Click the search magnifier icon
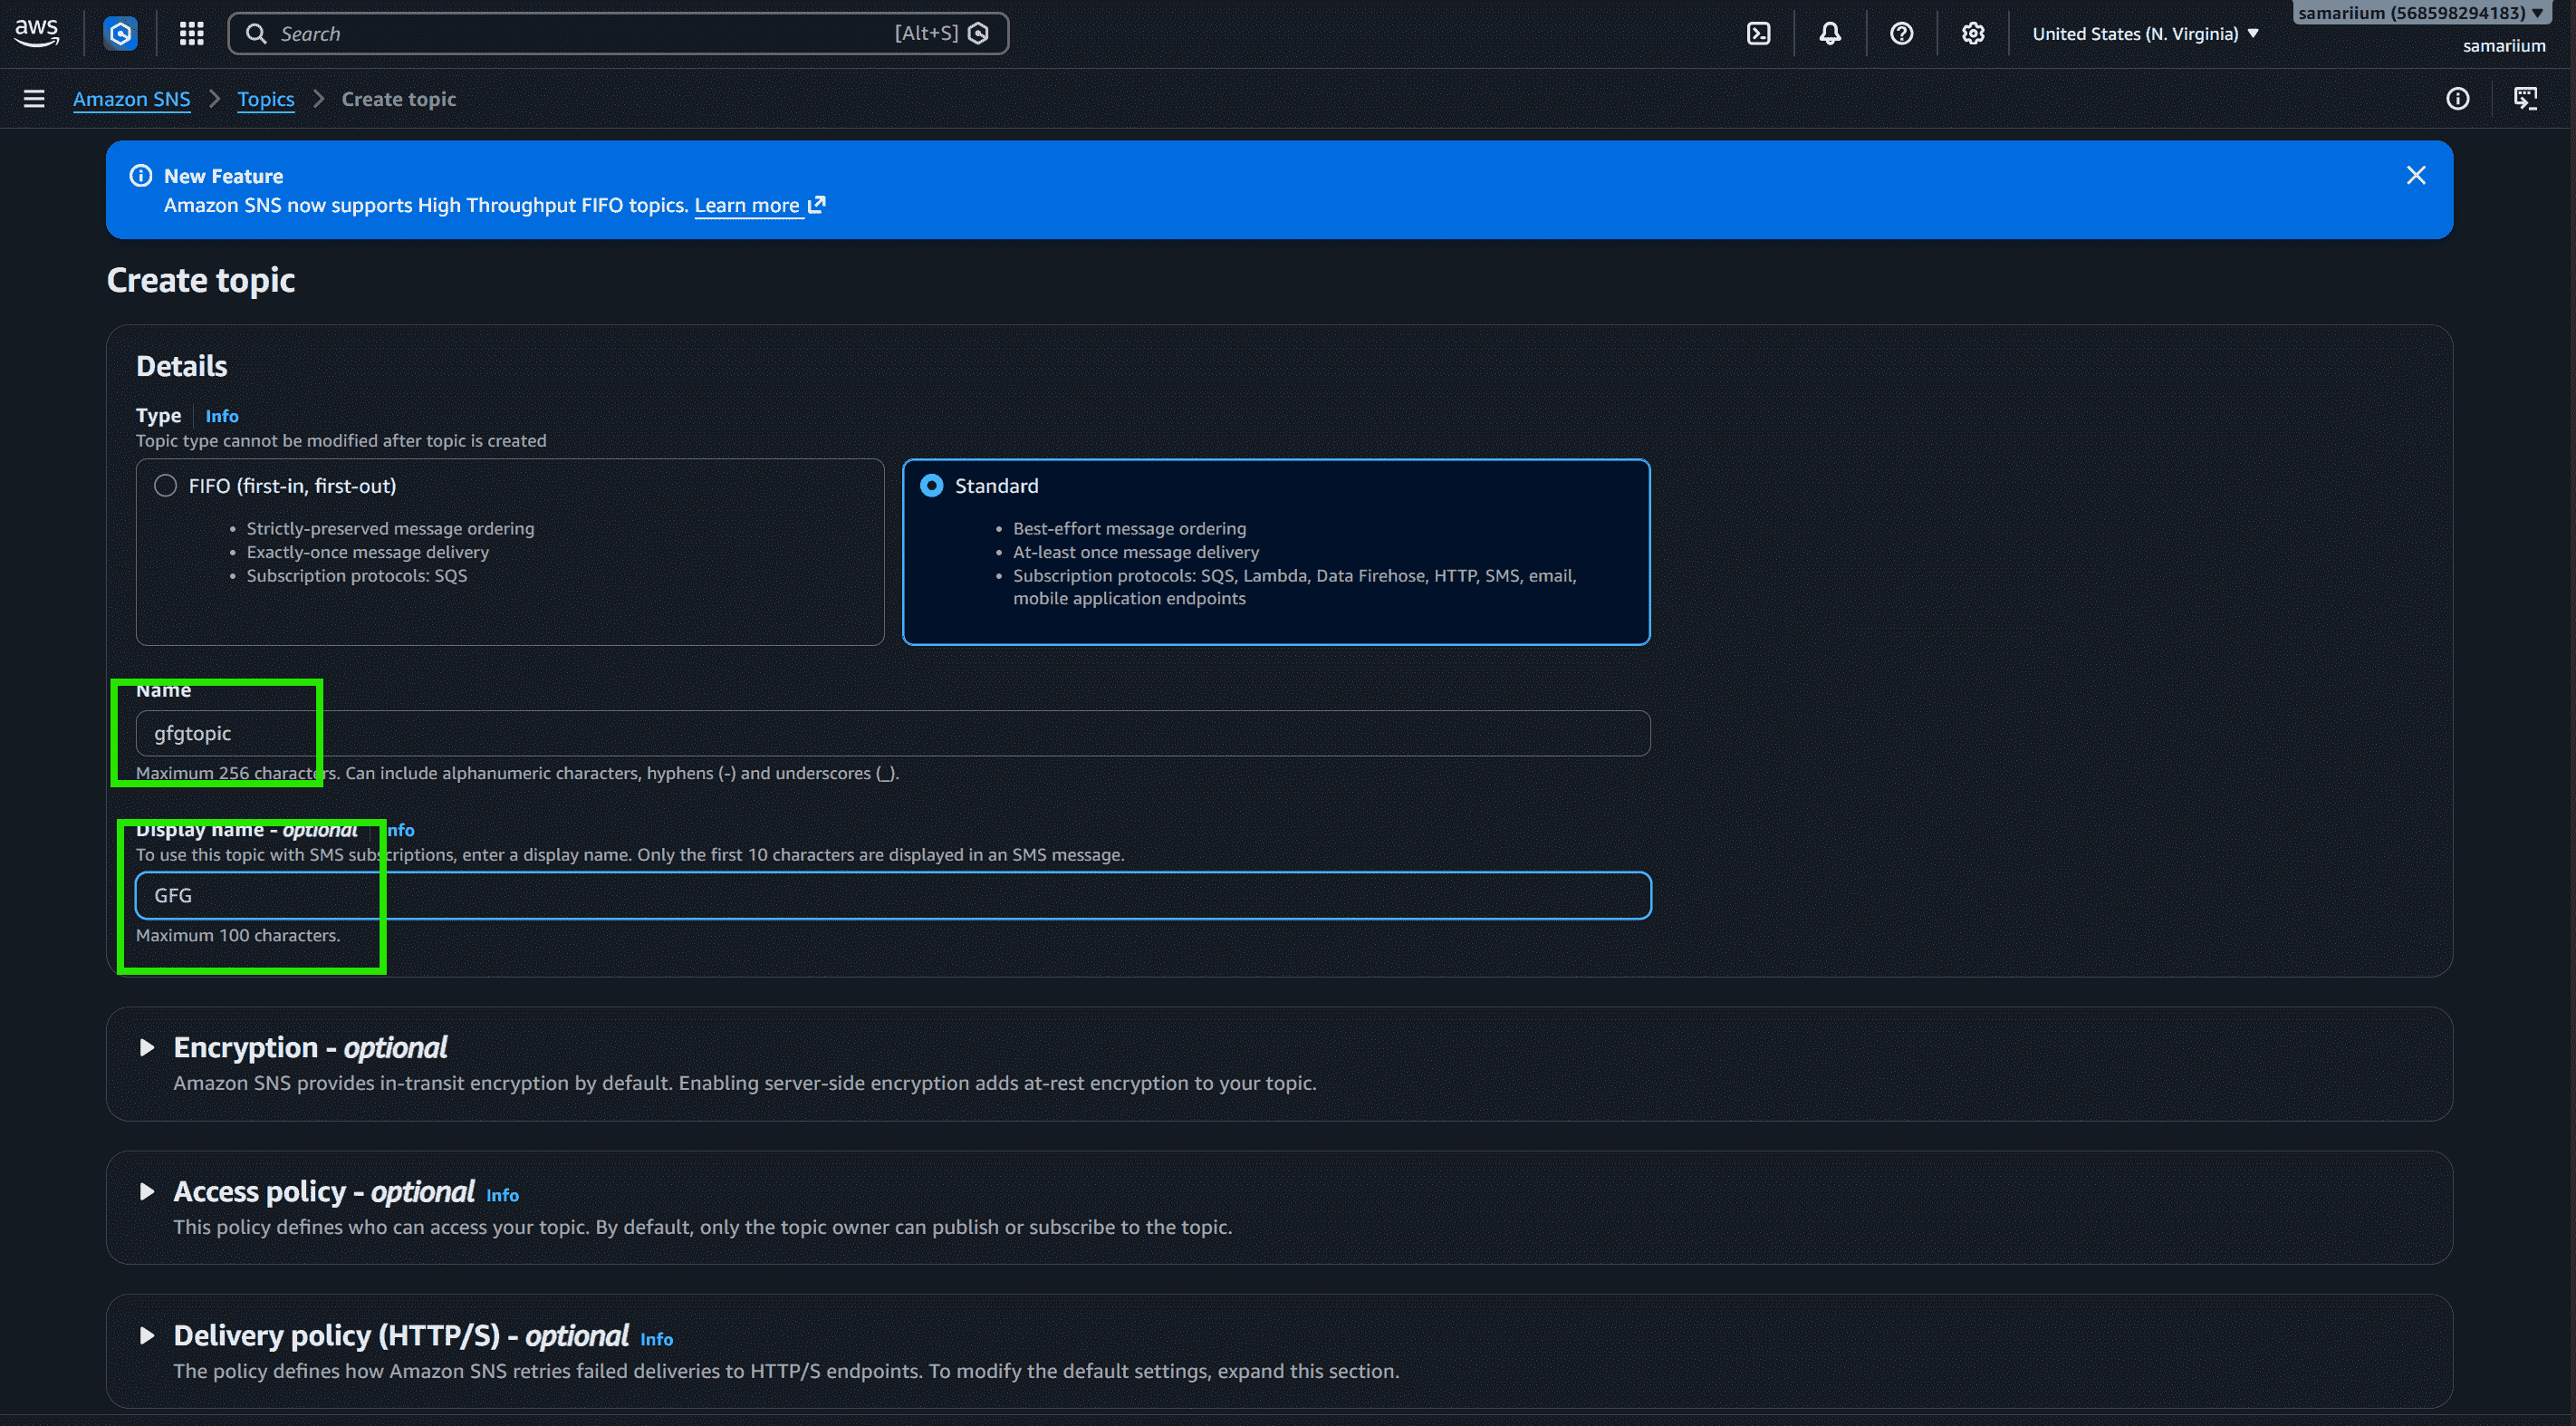The width and height of the screenshot is (2576, 1426). tap(256, 34)
